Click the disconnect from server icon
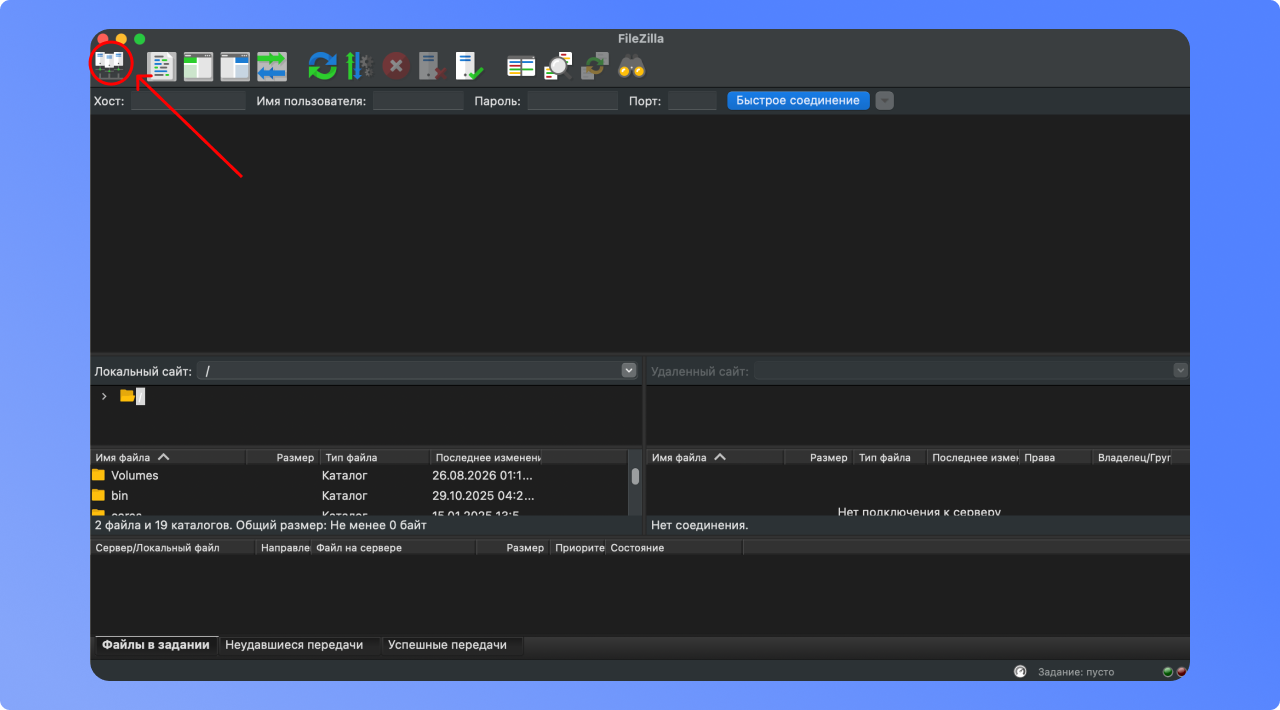 coord(433,66)
